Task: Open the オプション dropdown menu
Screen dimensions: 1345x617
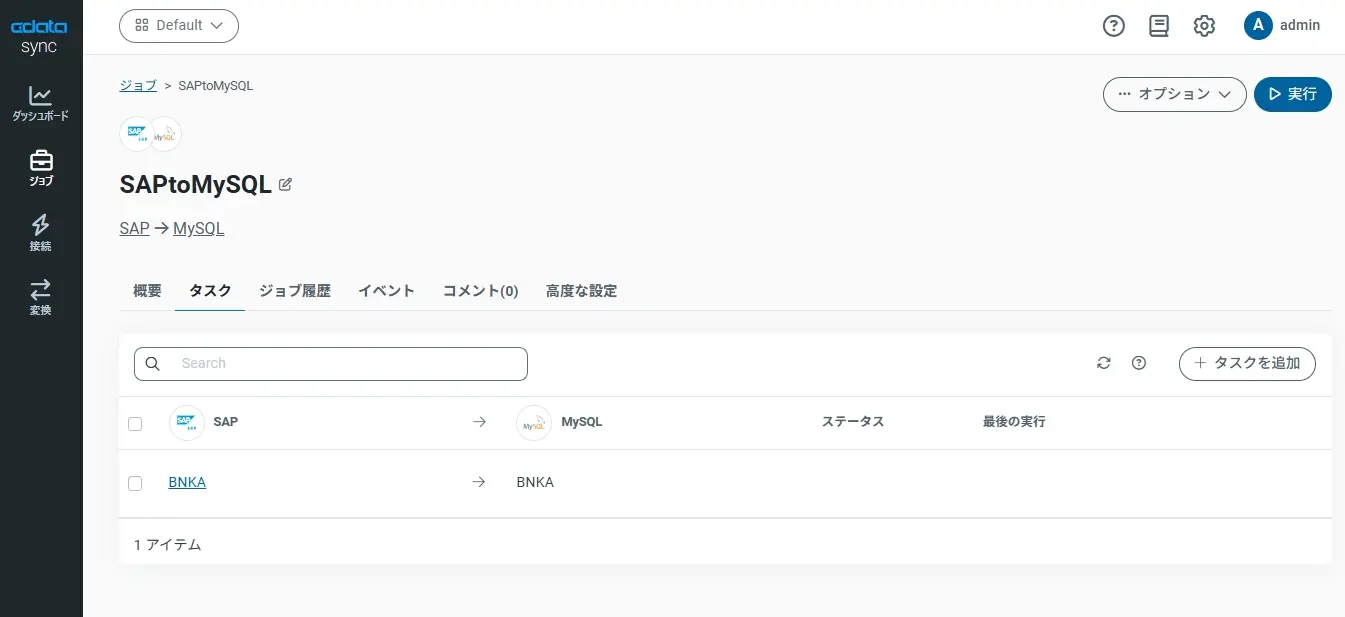Action: click(x=1174, y=94)
